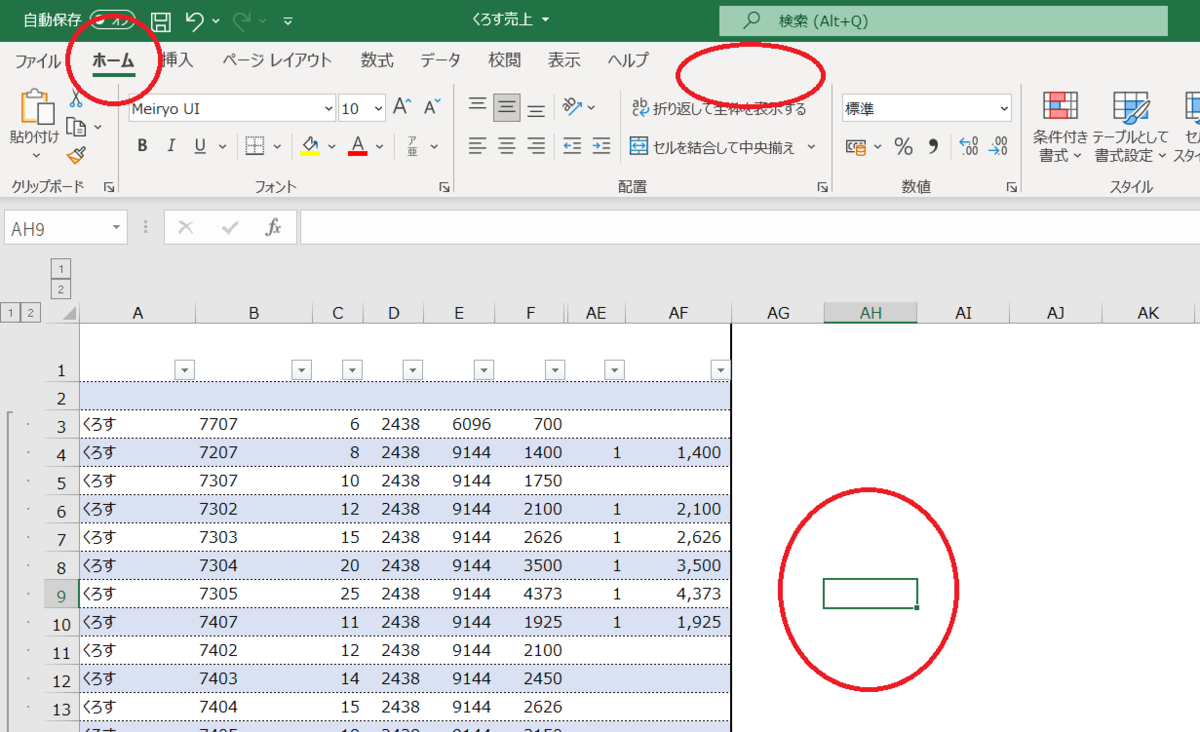Apply the borders icon
Viewport: 1200px width, 732px height.
tap(255, 146)
